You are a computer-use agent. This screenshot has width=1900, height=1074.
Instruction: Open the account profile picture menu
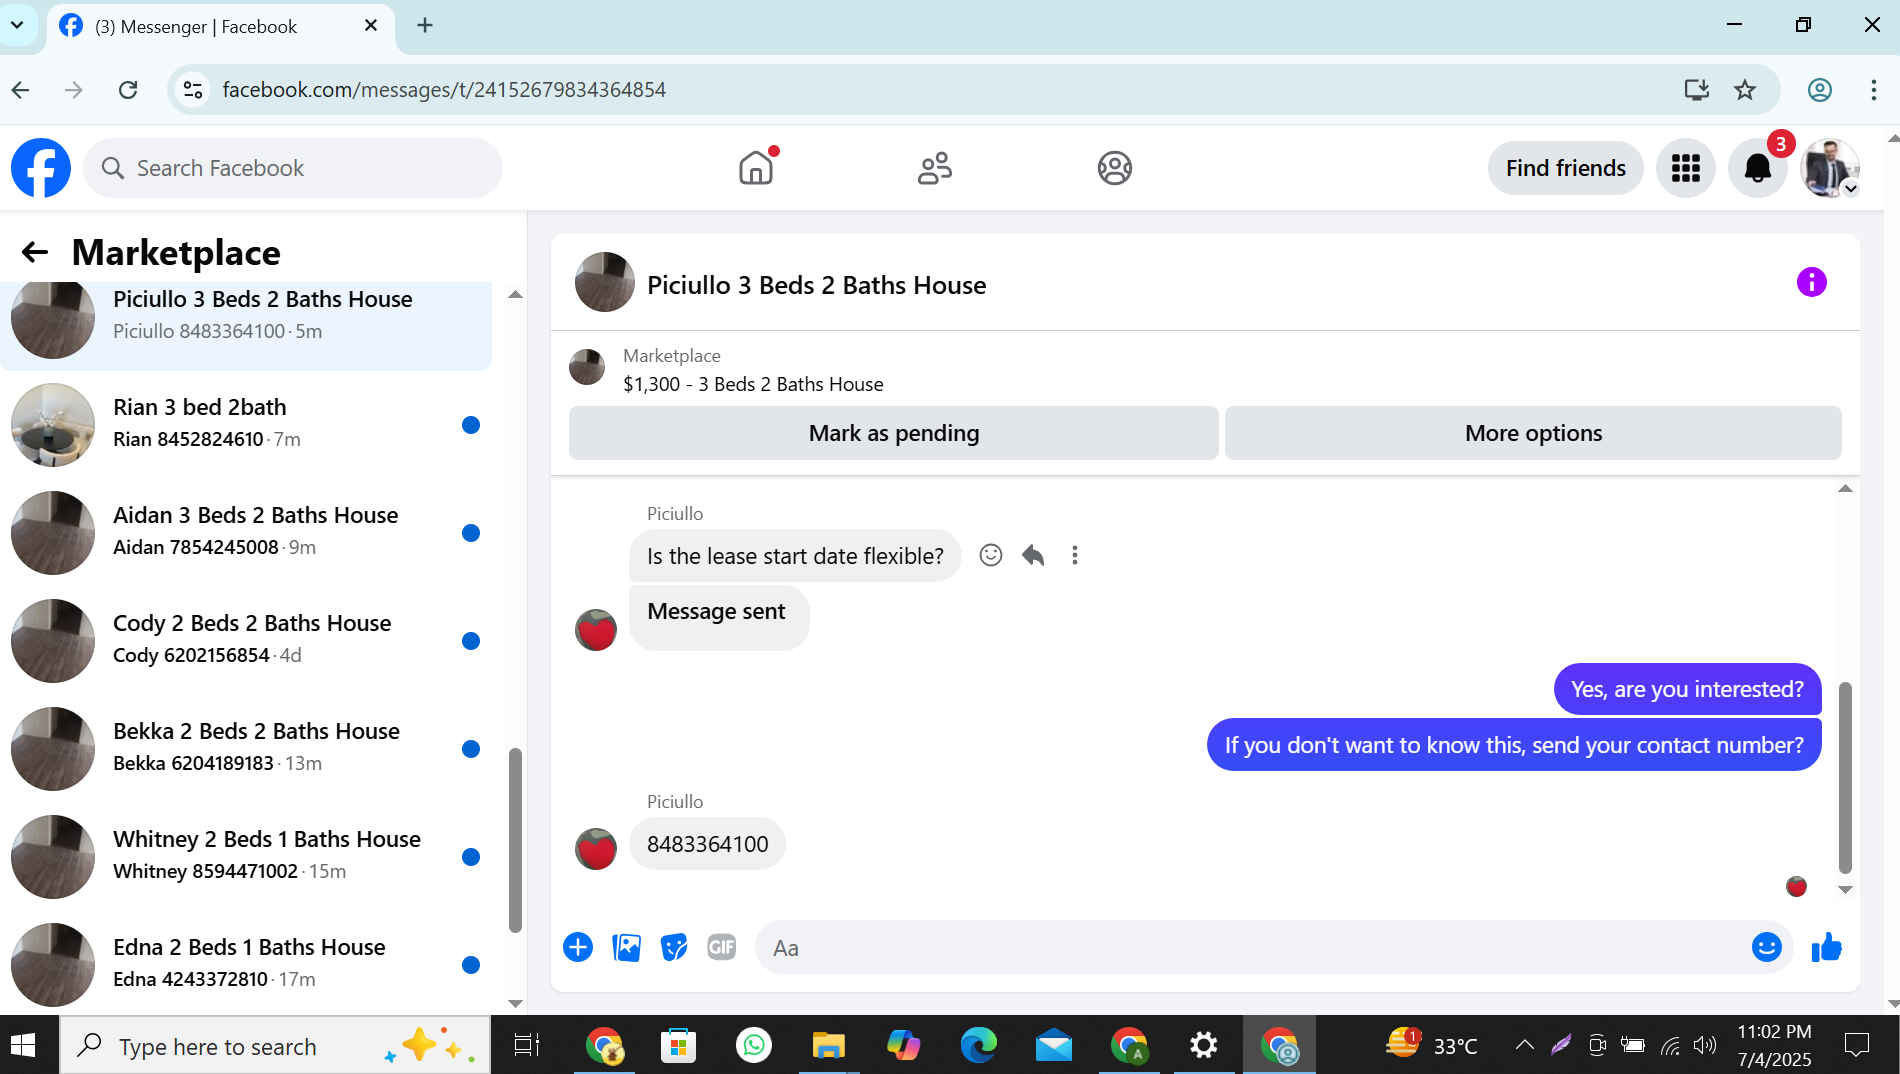click(1830, 168)
